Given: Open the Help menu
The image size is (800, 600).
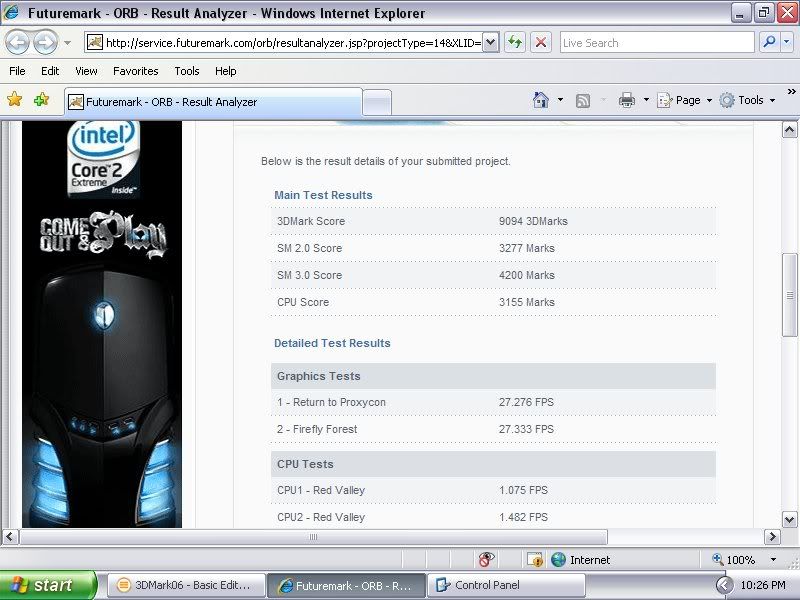Looking at the screenshot, I should [x=226, y=71].
